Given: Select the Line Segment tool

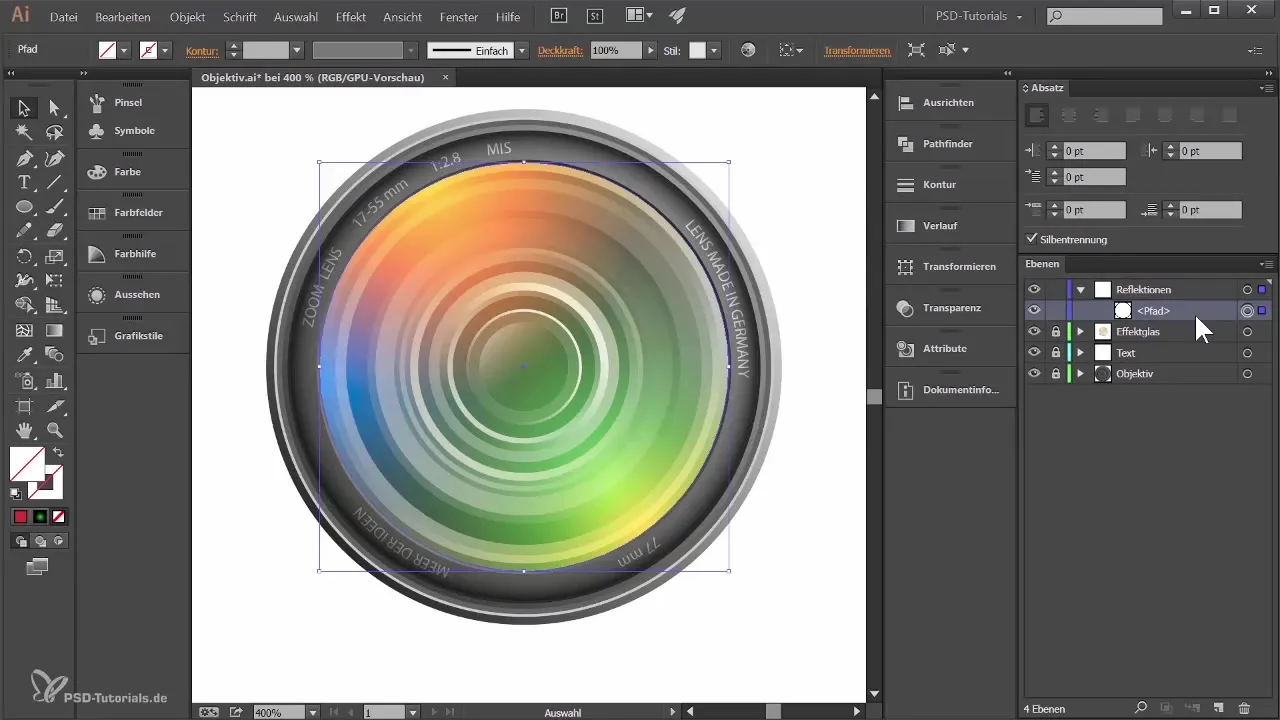Looking at the screenshot, I should (x=54, y=182).
